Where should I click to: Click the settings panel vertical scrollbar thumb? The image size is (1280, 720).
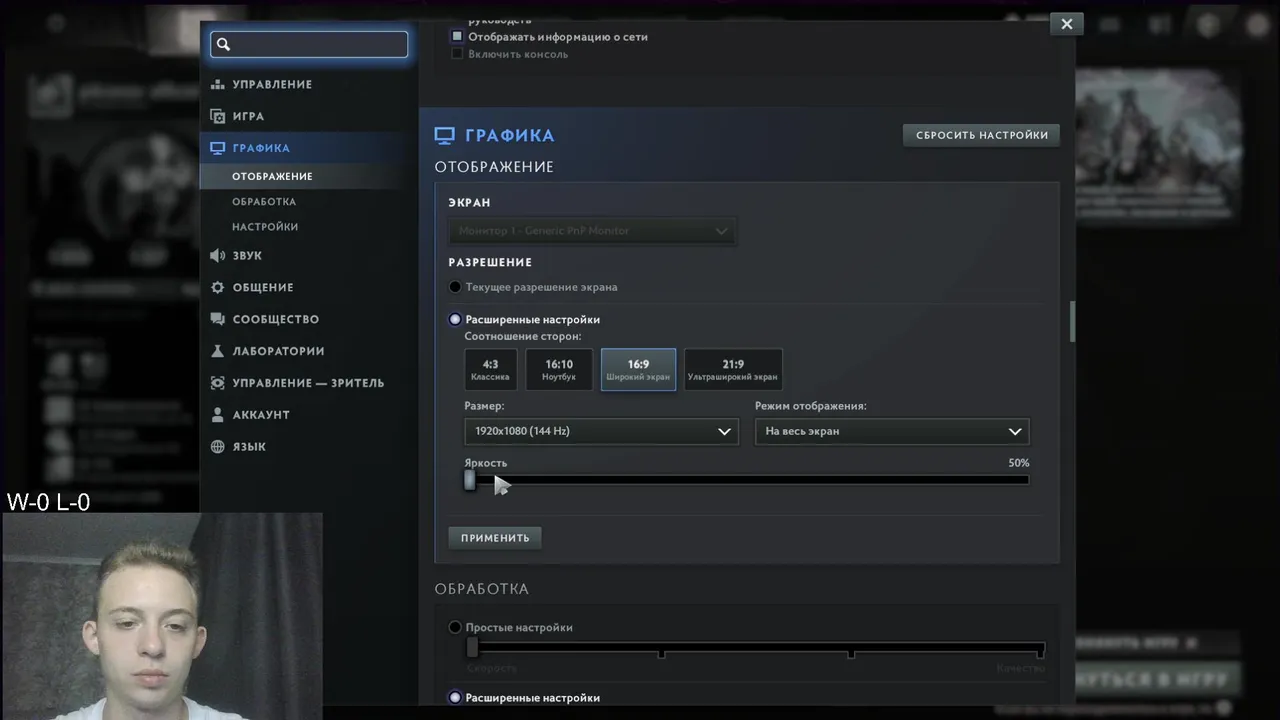tap(1072, 321)
